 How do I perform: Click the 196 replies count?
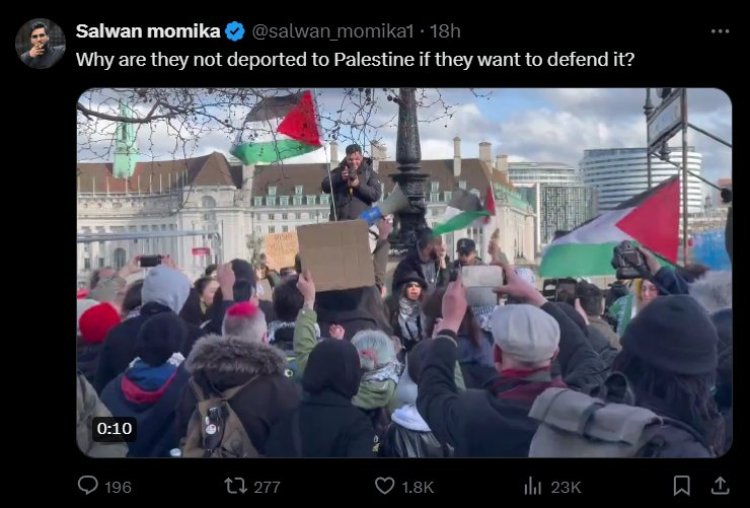coord(118,487)
